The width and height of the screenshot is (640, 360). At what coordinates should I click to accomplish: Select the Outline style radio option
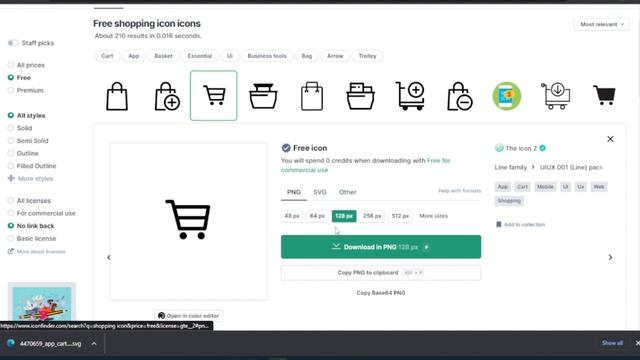[x=11, y=153]
